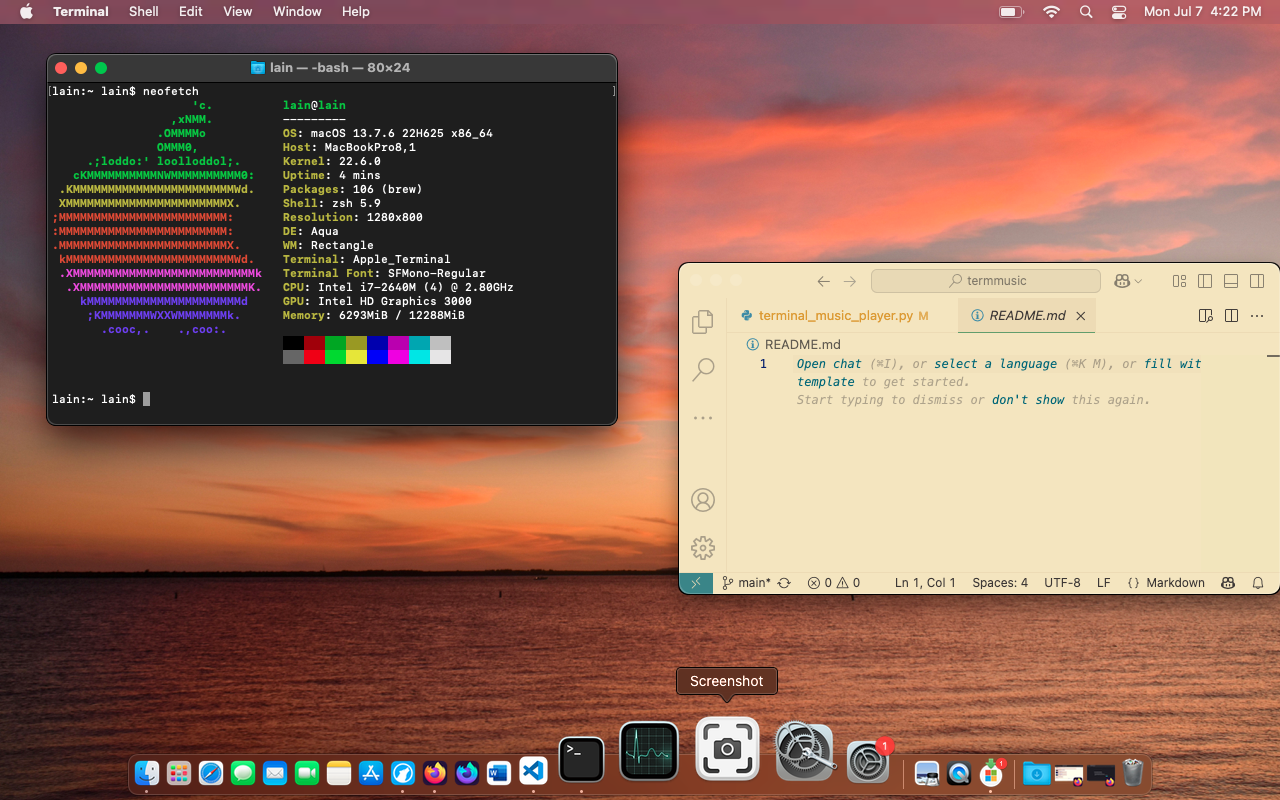Change indentation via Spaces: 4
The height and width of the screenshot is (800, 1280).
click(1000, 583)
